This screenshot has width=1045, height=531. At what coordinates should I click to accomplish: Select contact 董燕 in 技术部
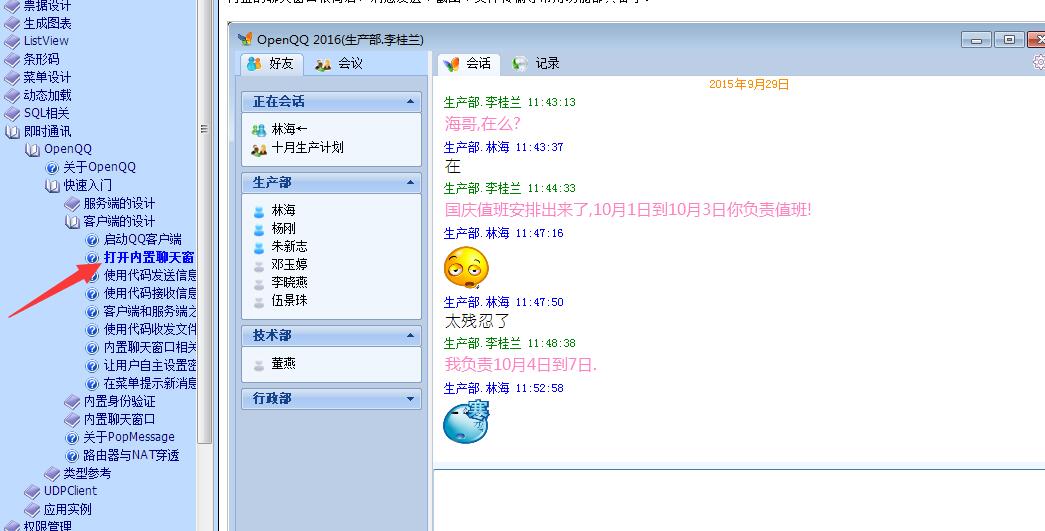coord(283,364)
